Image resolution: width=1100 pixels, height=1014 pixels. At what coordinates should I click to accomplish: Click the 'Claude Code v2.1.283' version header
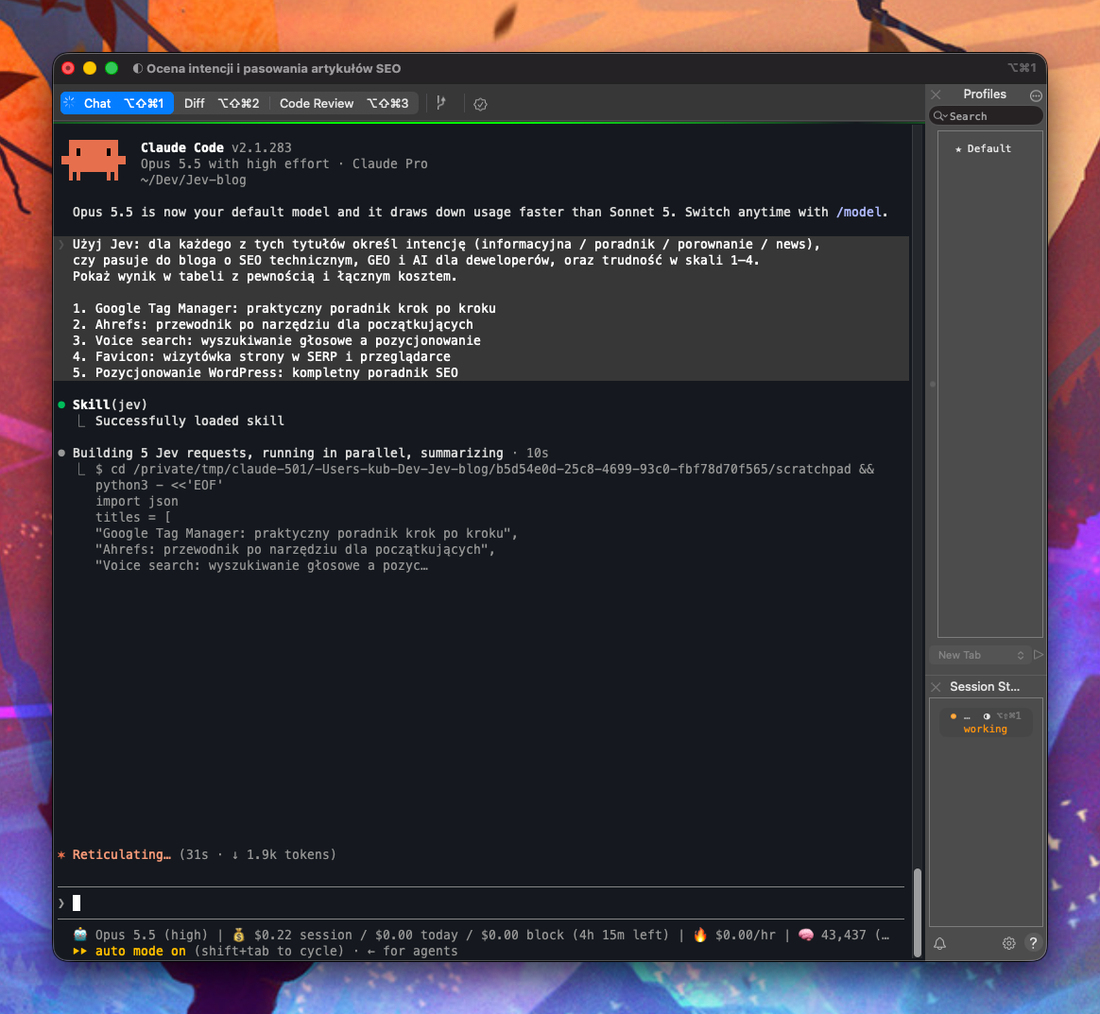pyautogui.click(x=216, y=147)
